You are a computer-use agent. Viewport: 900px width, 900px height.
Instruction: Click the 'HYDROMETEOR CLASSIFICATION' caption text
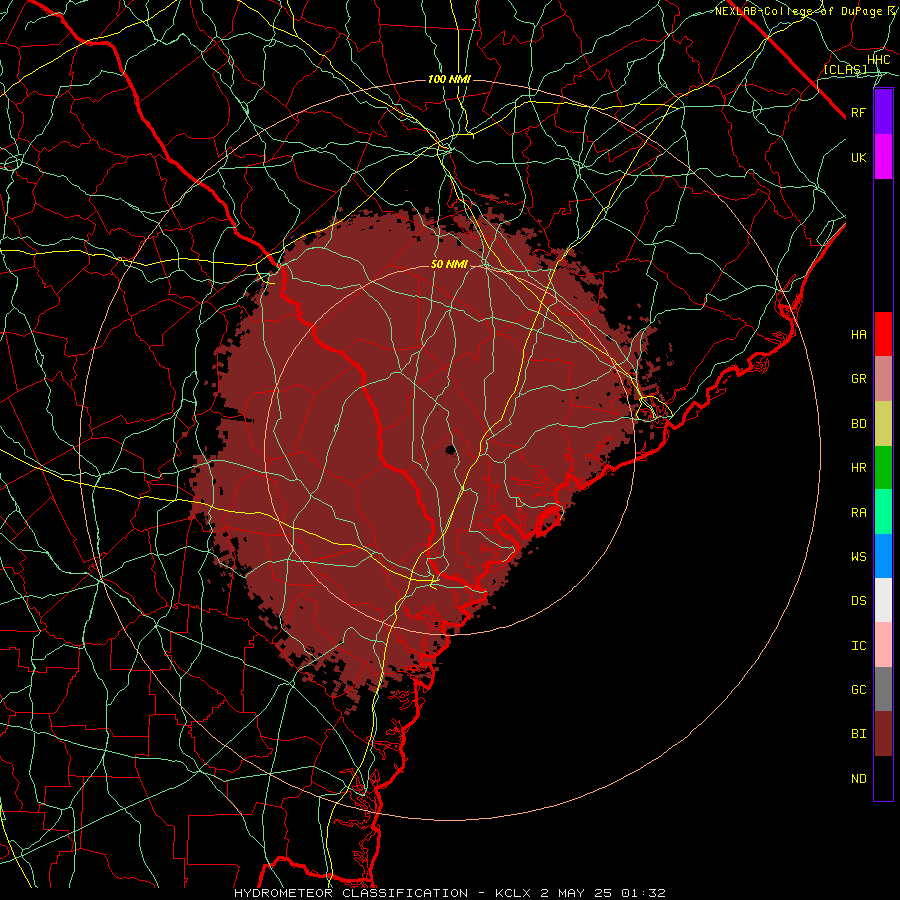pyautogui.click(x=351, y=893)
